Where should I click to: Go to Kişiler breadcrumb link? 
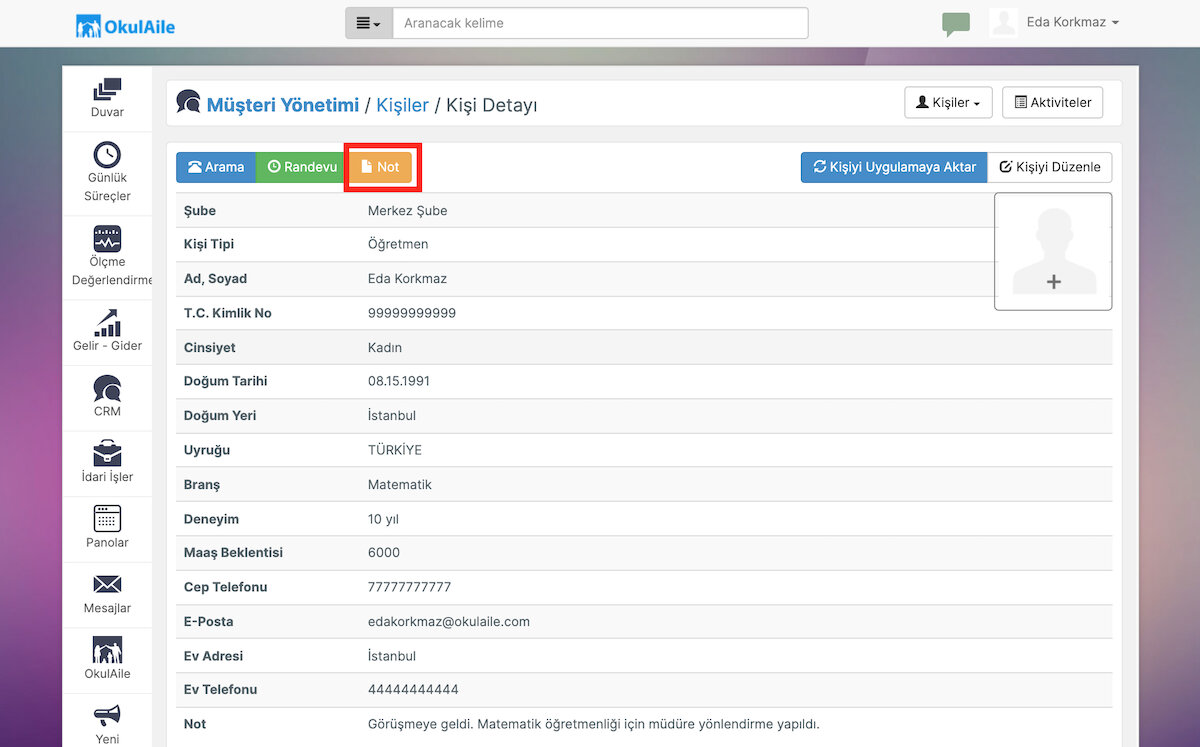403,104
